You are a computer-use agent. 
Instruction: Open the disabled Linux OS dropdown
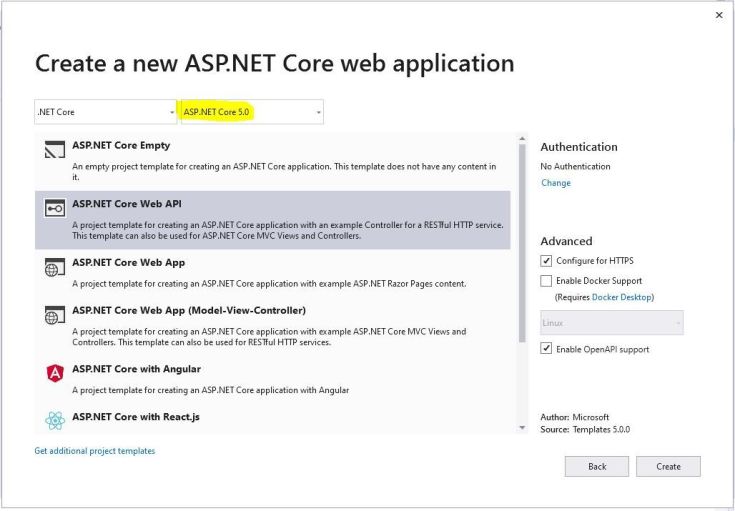pos(612,323)
